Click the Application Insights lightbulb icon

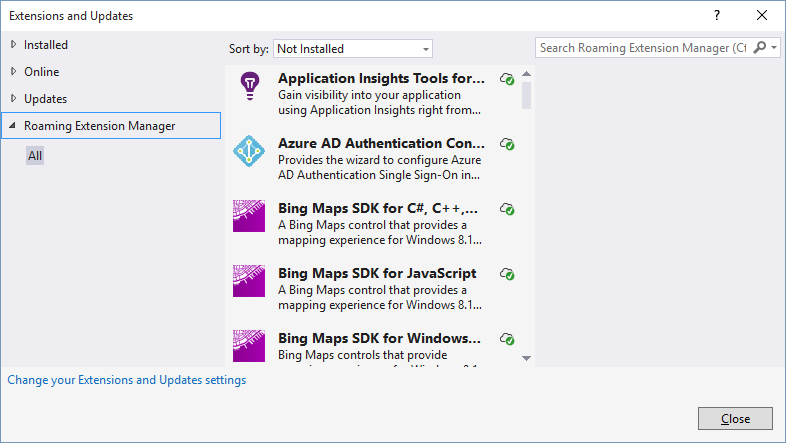pyautogui.click(x=248, y=86)
